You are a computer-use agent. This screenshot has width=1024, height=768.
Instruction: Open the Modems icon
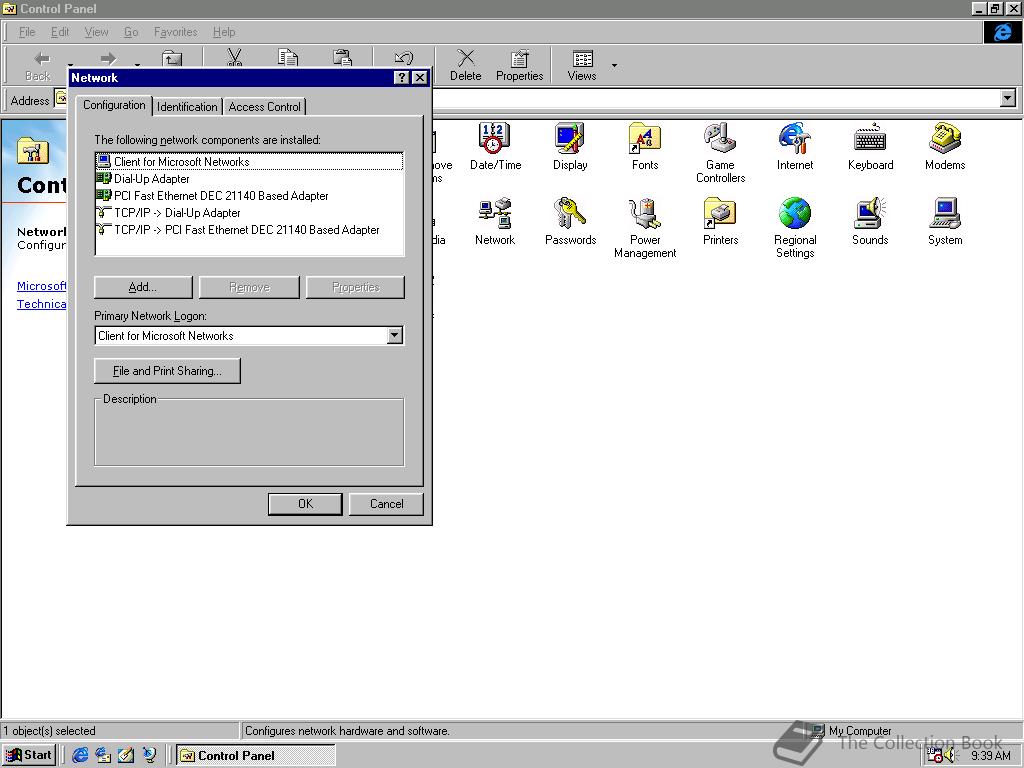[945, 146]
